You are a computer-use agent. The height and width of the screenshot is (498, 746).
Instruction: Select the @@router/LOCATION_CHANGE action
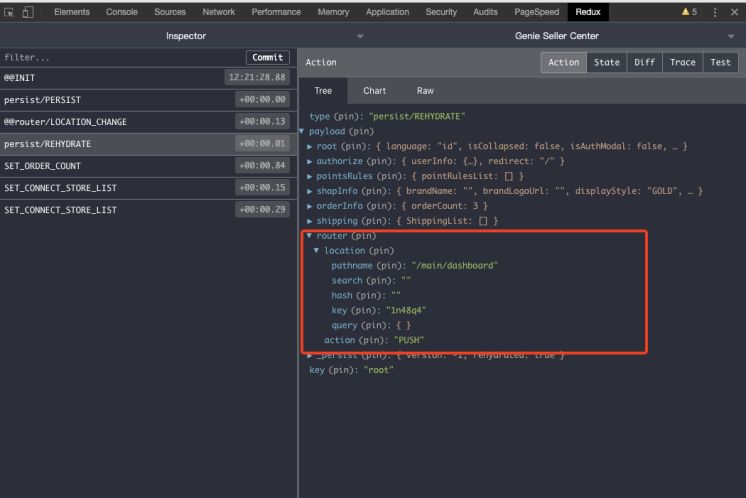tap(148, 122)
